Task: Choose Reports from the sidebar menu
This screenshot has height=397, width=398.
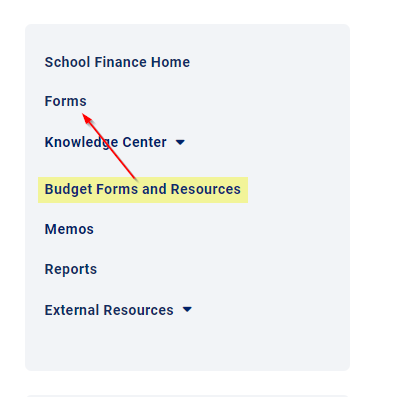Action: click(x=71, y=269)
